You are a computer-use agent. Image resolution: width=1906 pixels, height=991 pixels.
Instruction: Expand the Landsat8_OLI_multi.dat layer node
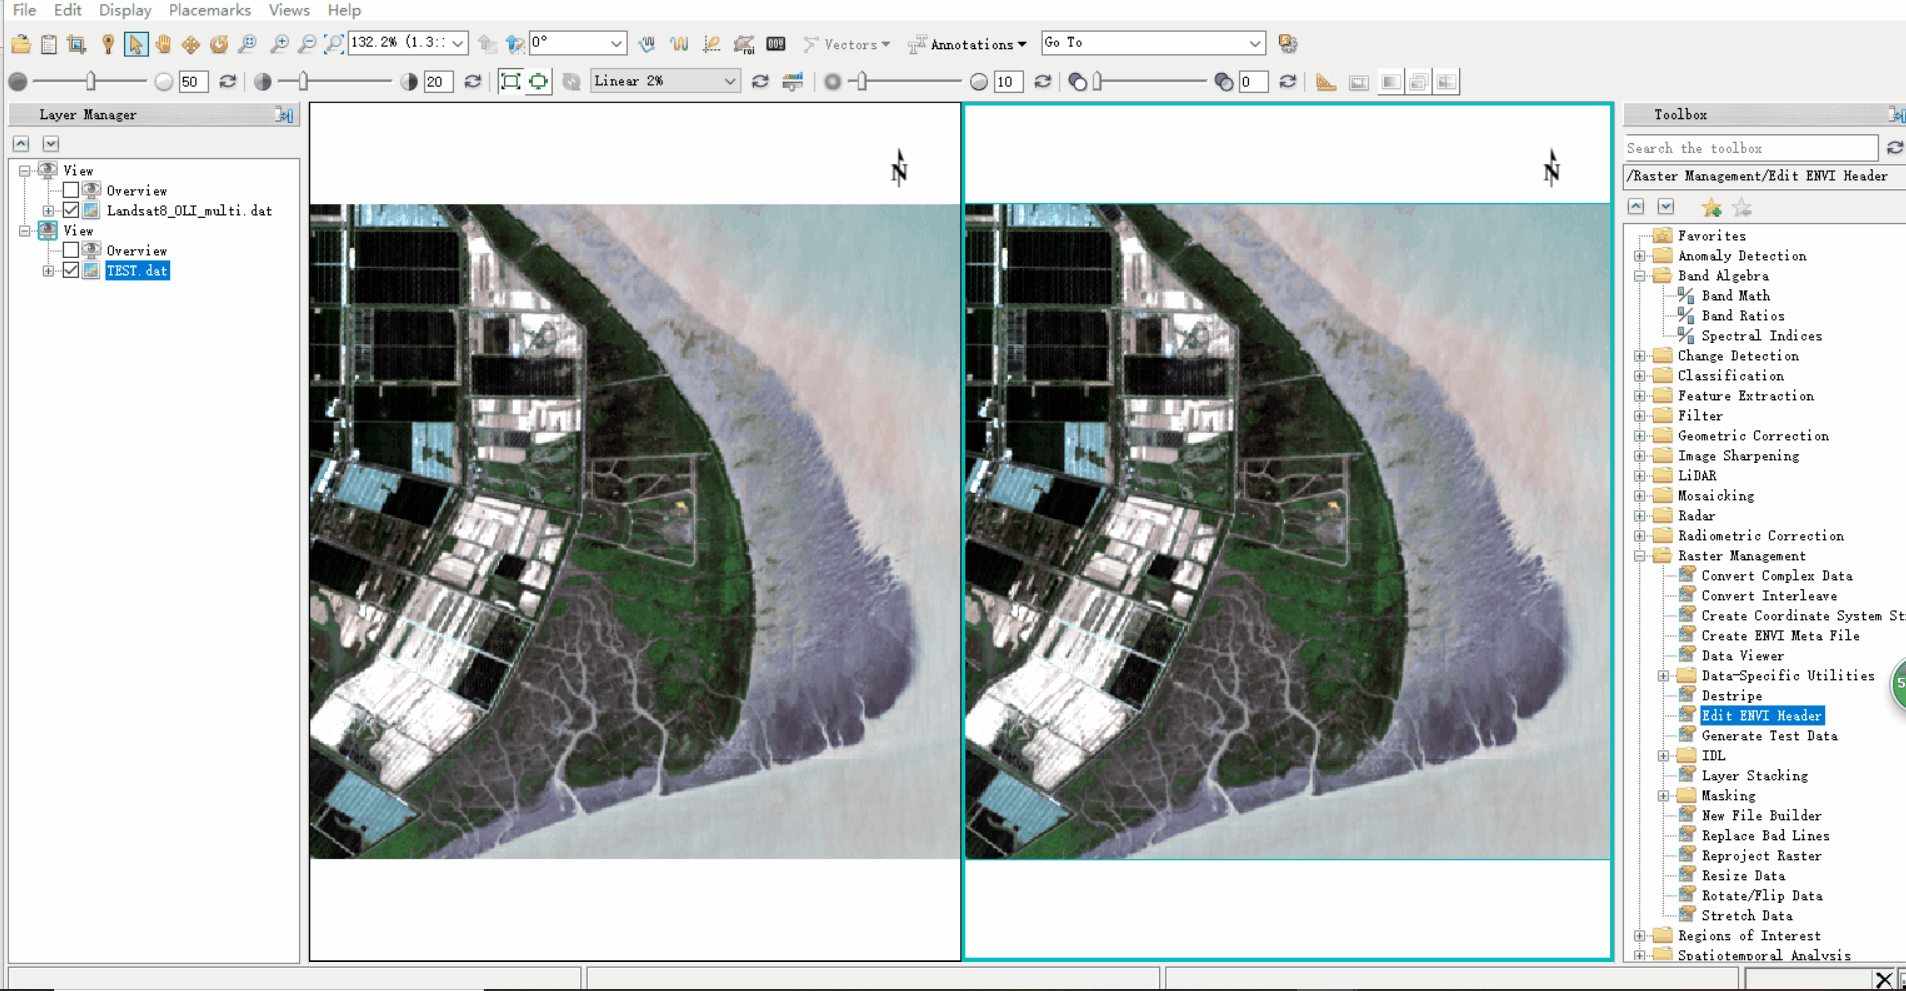(x=48, y=210)
